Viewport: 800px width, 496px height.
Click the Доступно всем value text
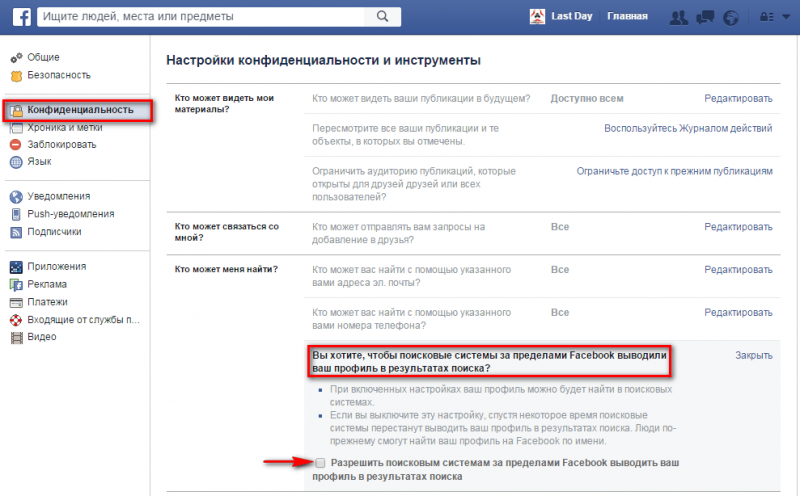(x=587, y=98)
